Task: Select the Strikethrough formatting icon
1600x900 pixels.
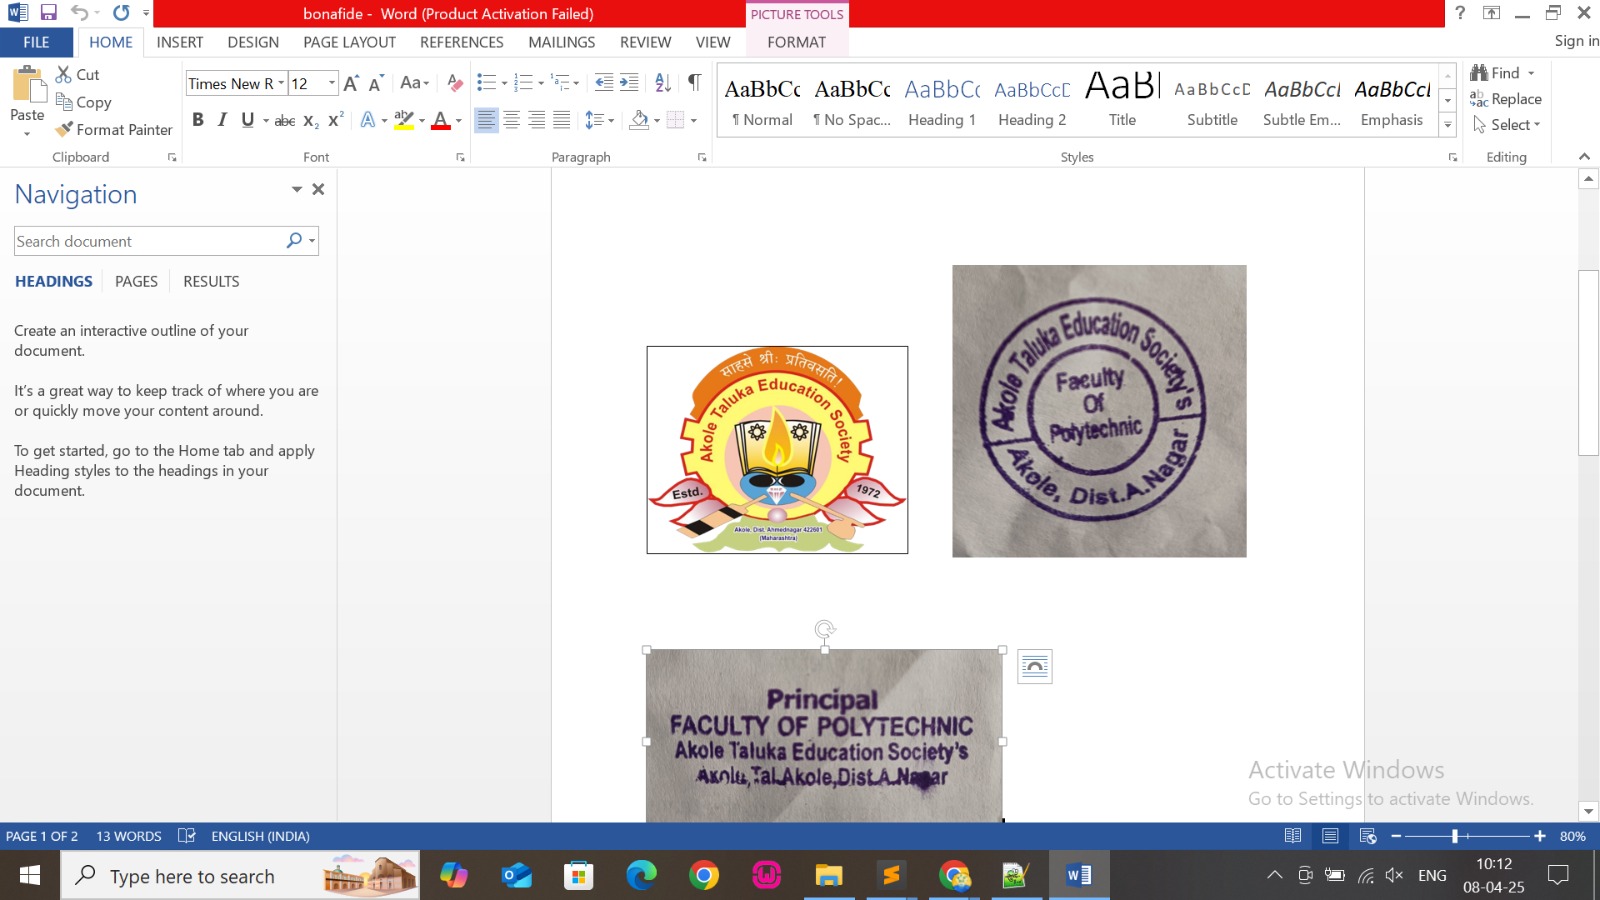Action: pos(285,120)
